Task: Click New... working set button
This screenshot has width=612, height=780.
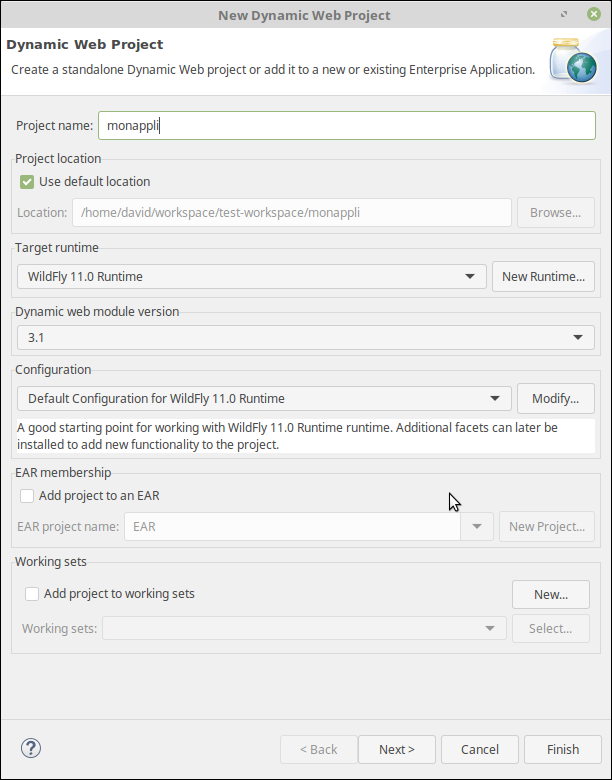Action: coord(551,594)
